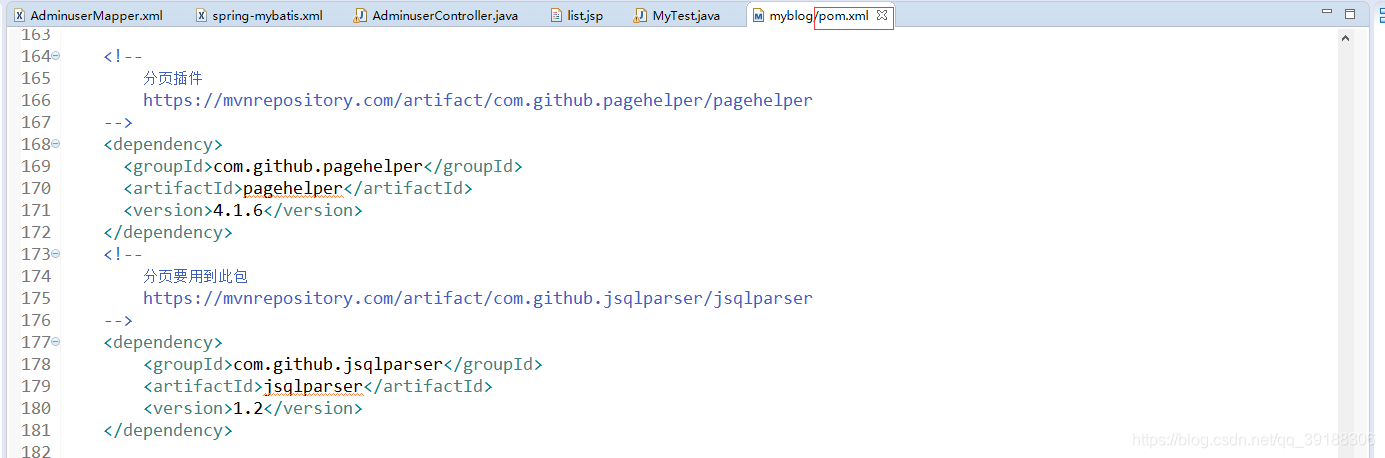Click the com.github.jsqlparser groupId line
Screen dimensions: 1385x458
click(x=343, y=364)
